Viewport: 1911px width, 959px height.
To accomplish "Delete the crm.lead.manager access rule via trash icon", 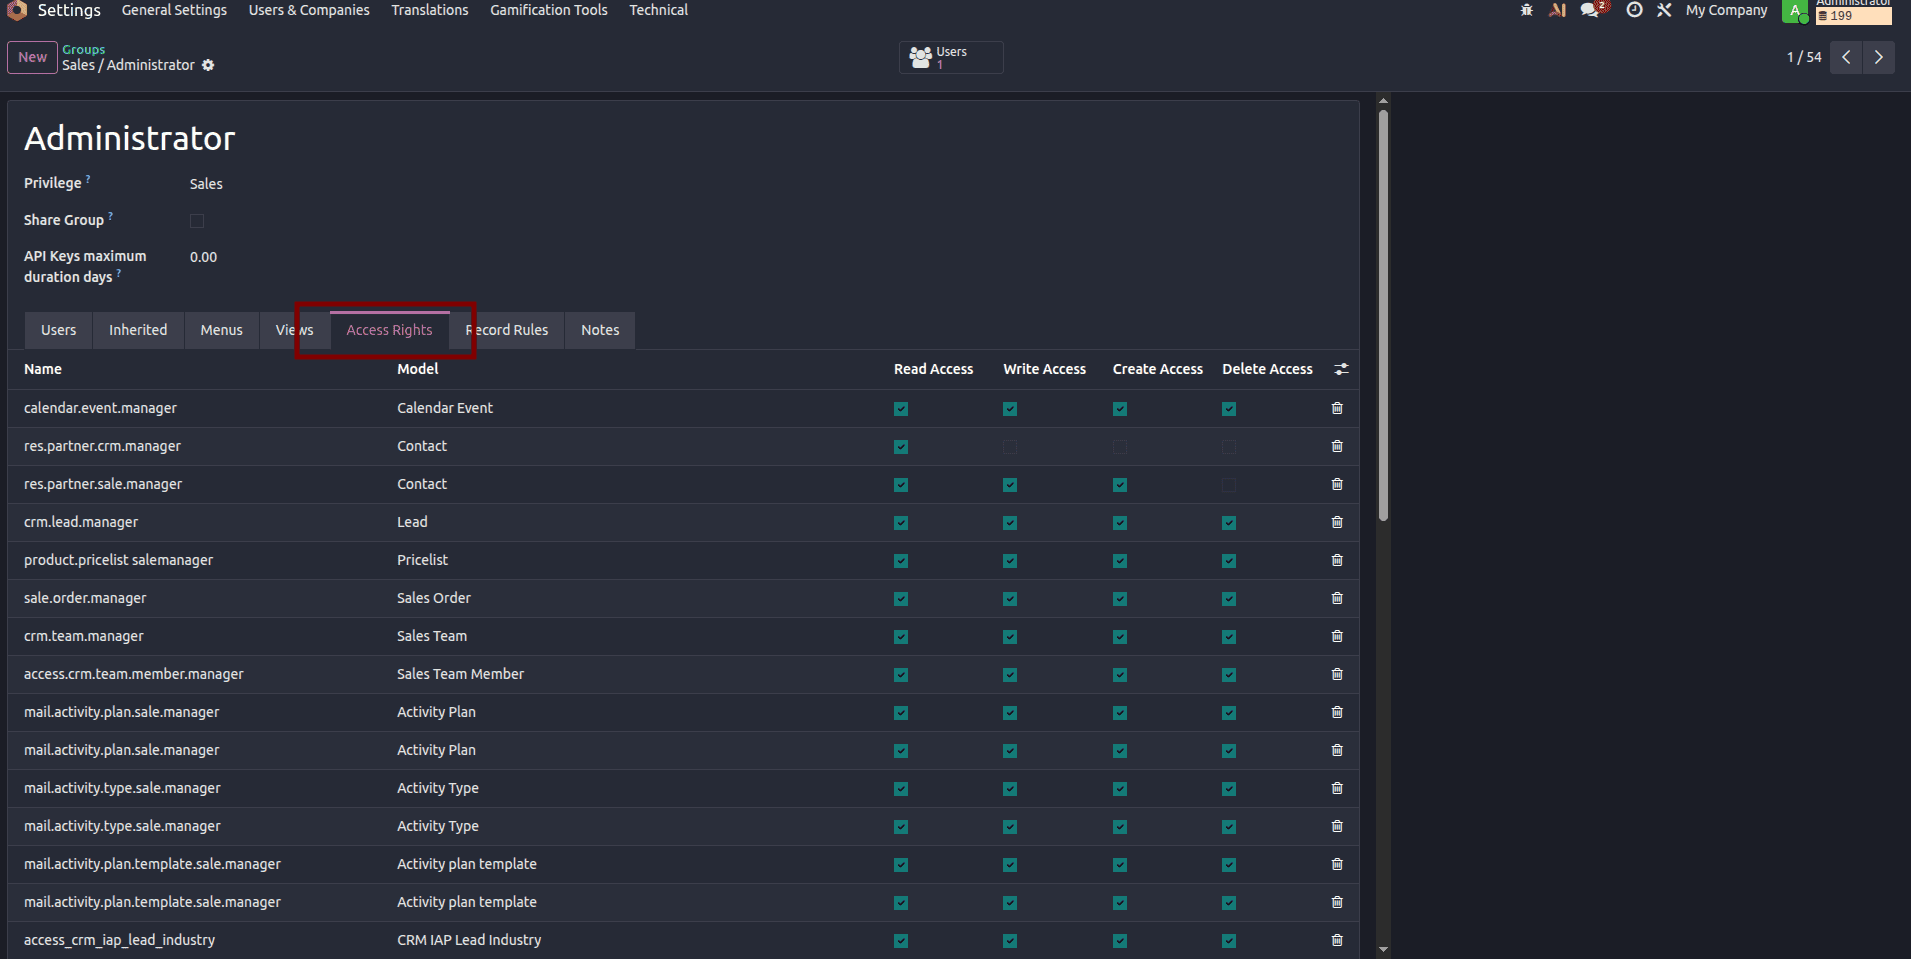I will [1337, 522].
